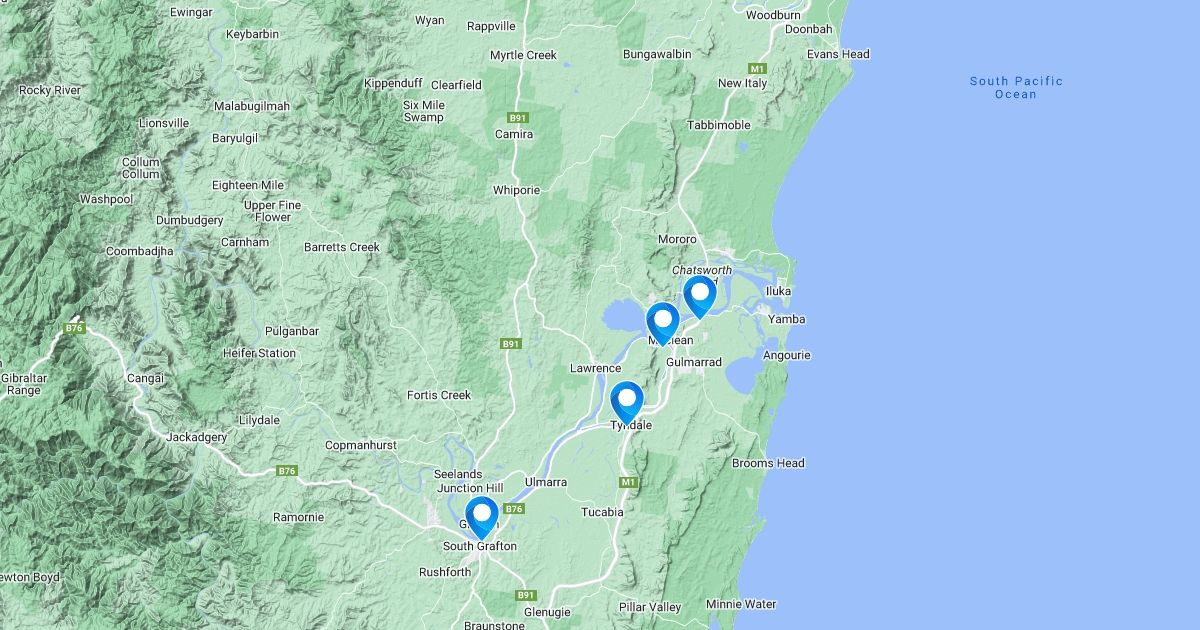
Task: Click the Brooms Head label
Action: [x=768, y=463]
